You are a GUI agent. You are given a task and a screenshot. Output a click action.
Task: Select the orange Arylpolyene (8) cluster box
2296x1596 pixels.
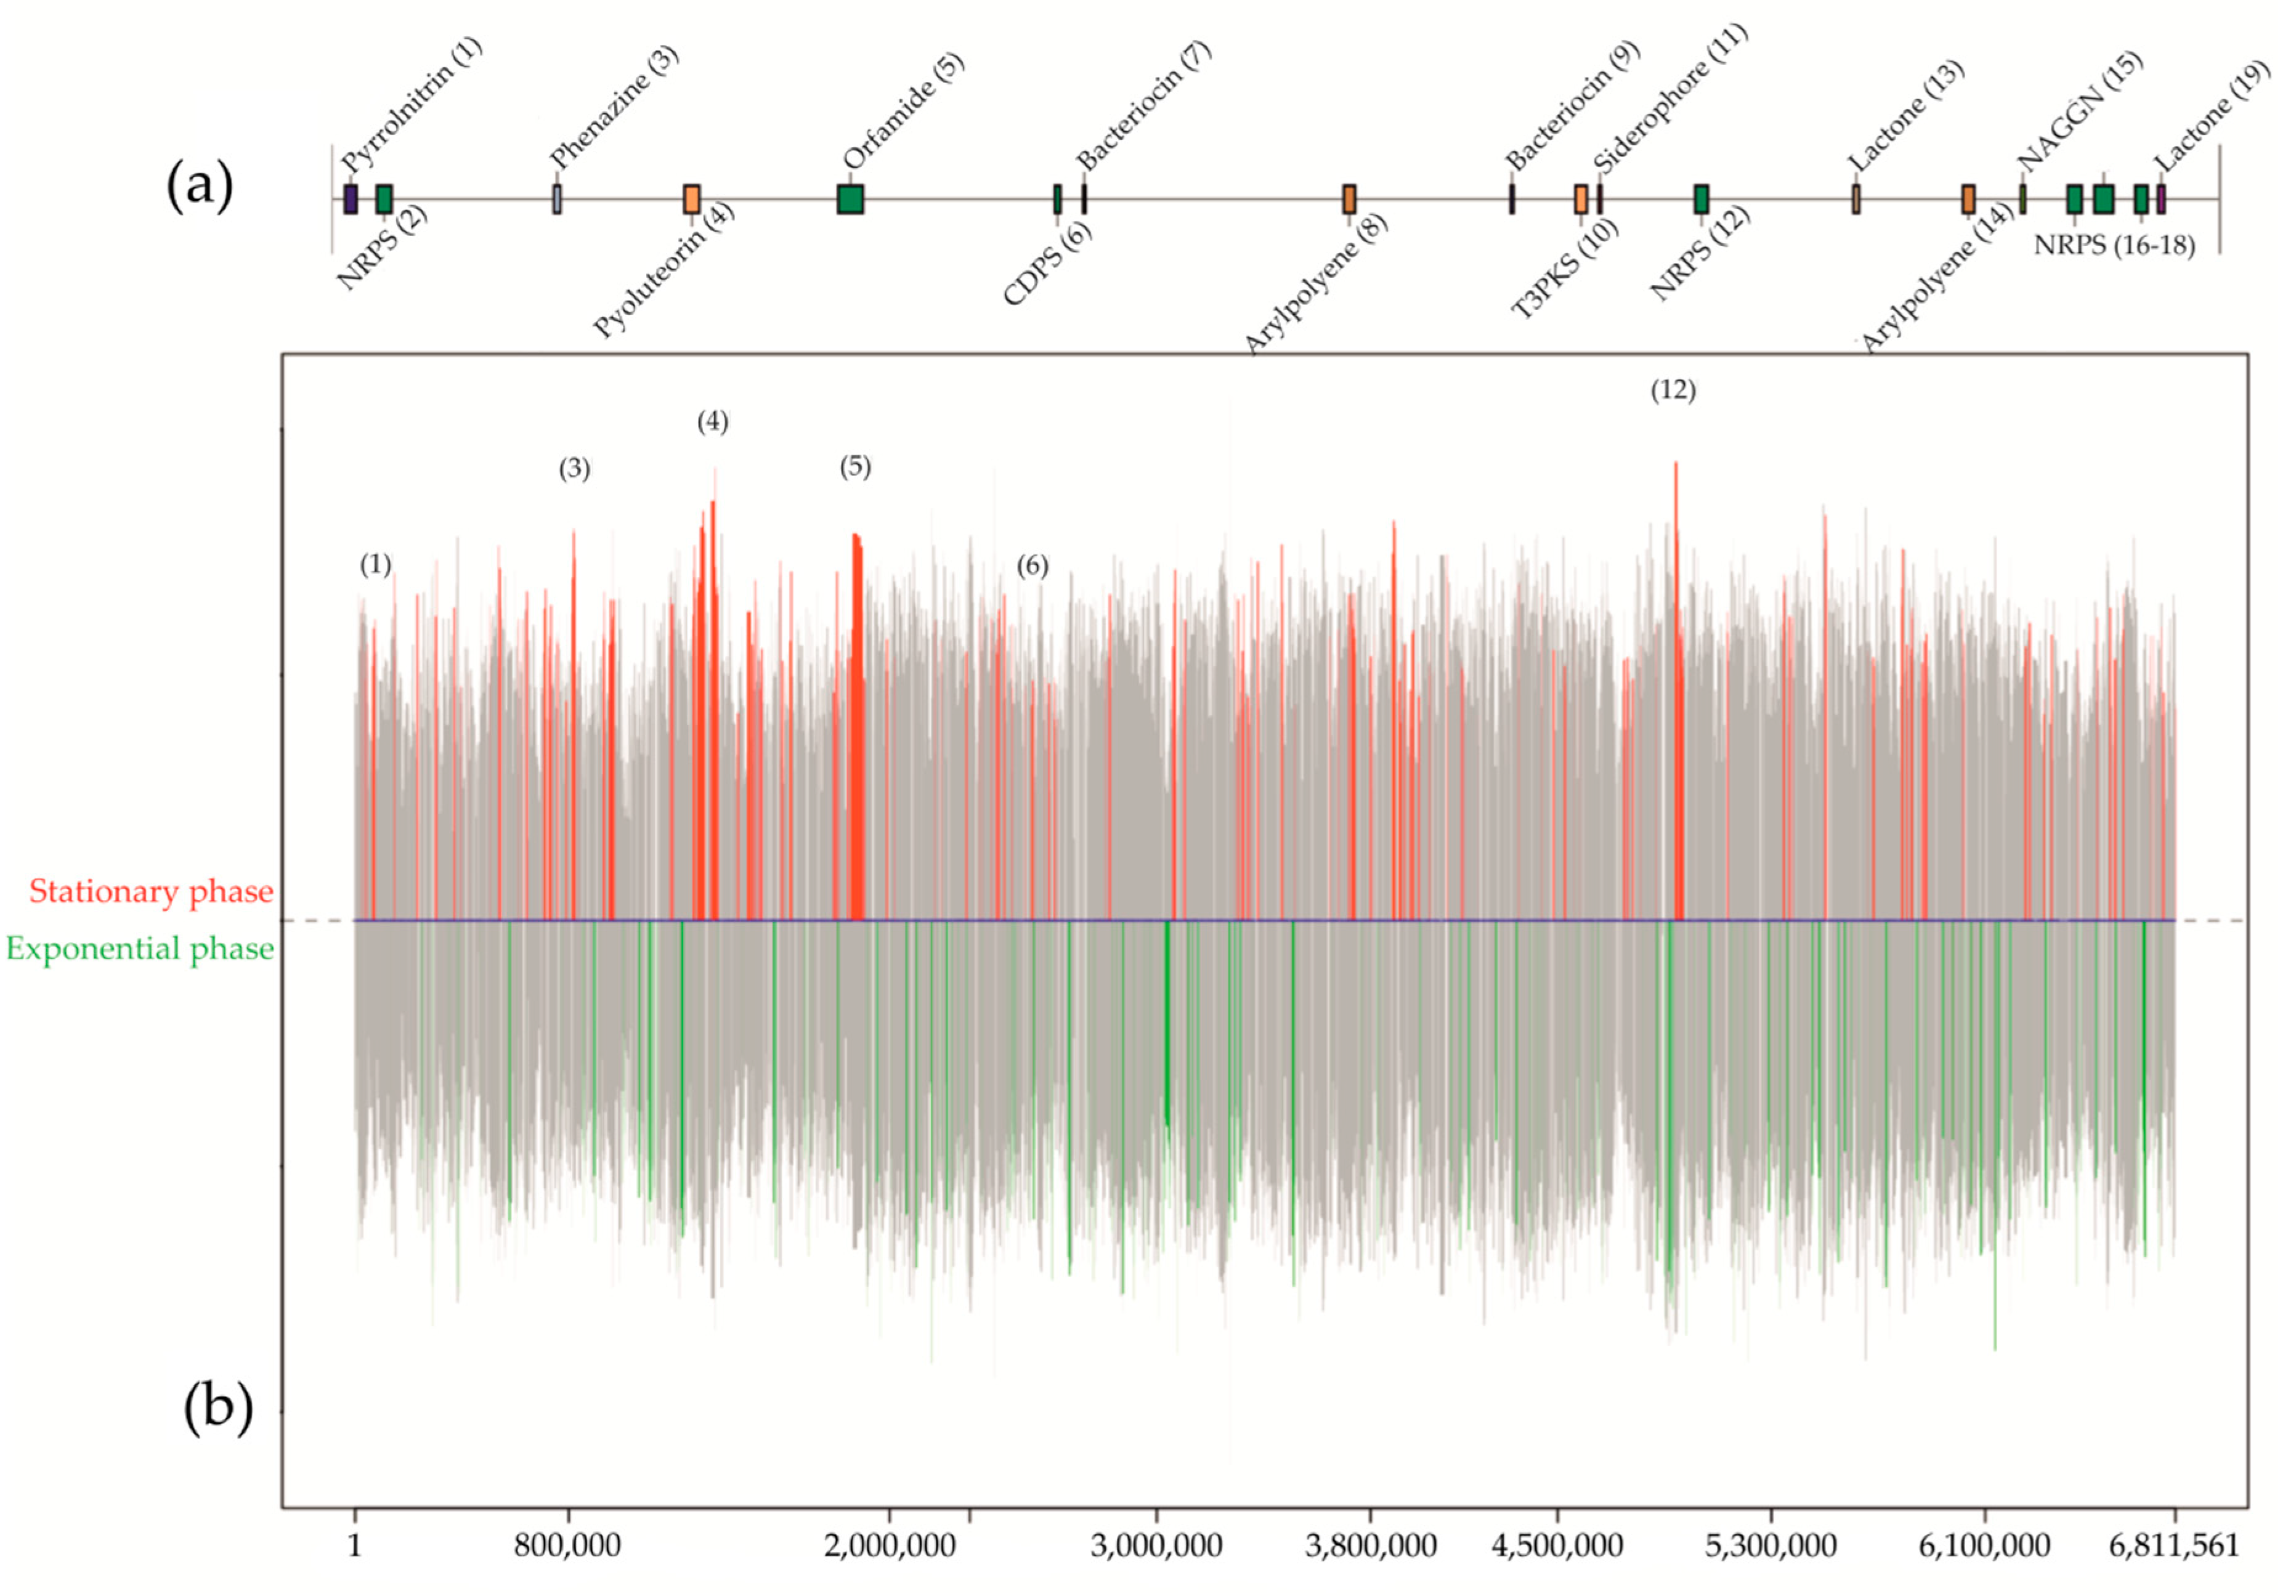click(1349, 199)
